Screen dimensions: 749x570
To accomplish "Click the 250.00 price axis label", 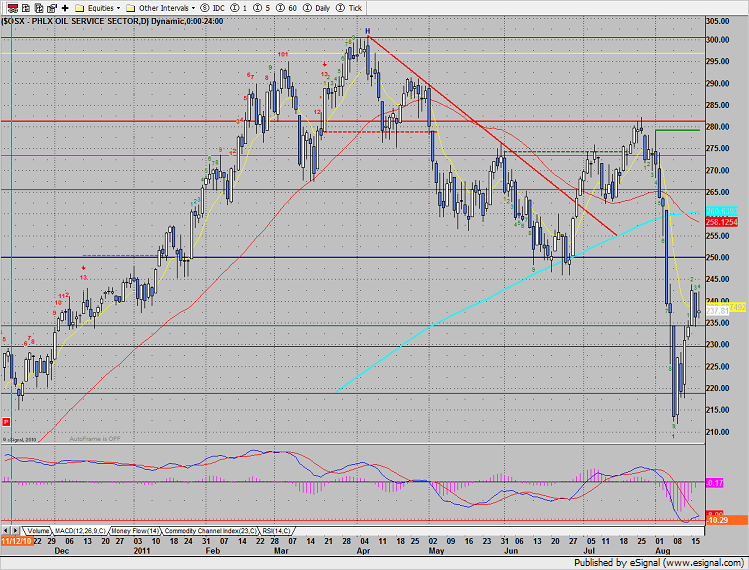I will (717, 257).
